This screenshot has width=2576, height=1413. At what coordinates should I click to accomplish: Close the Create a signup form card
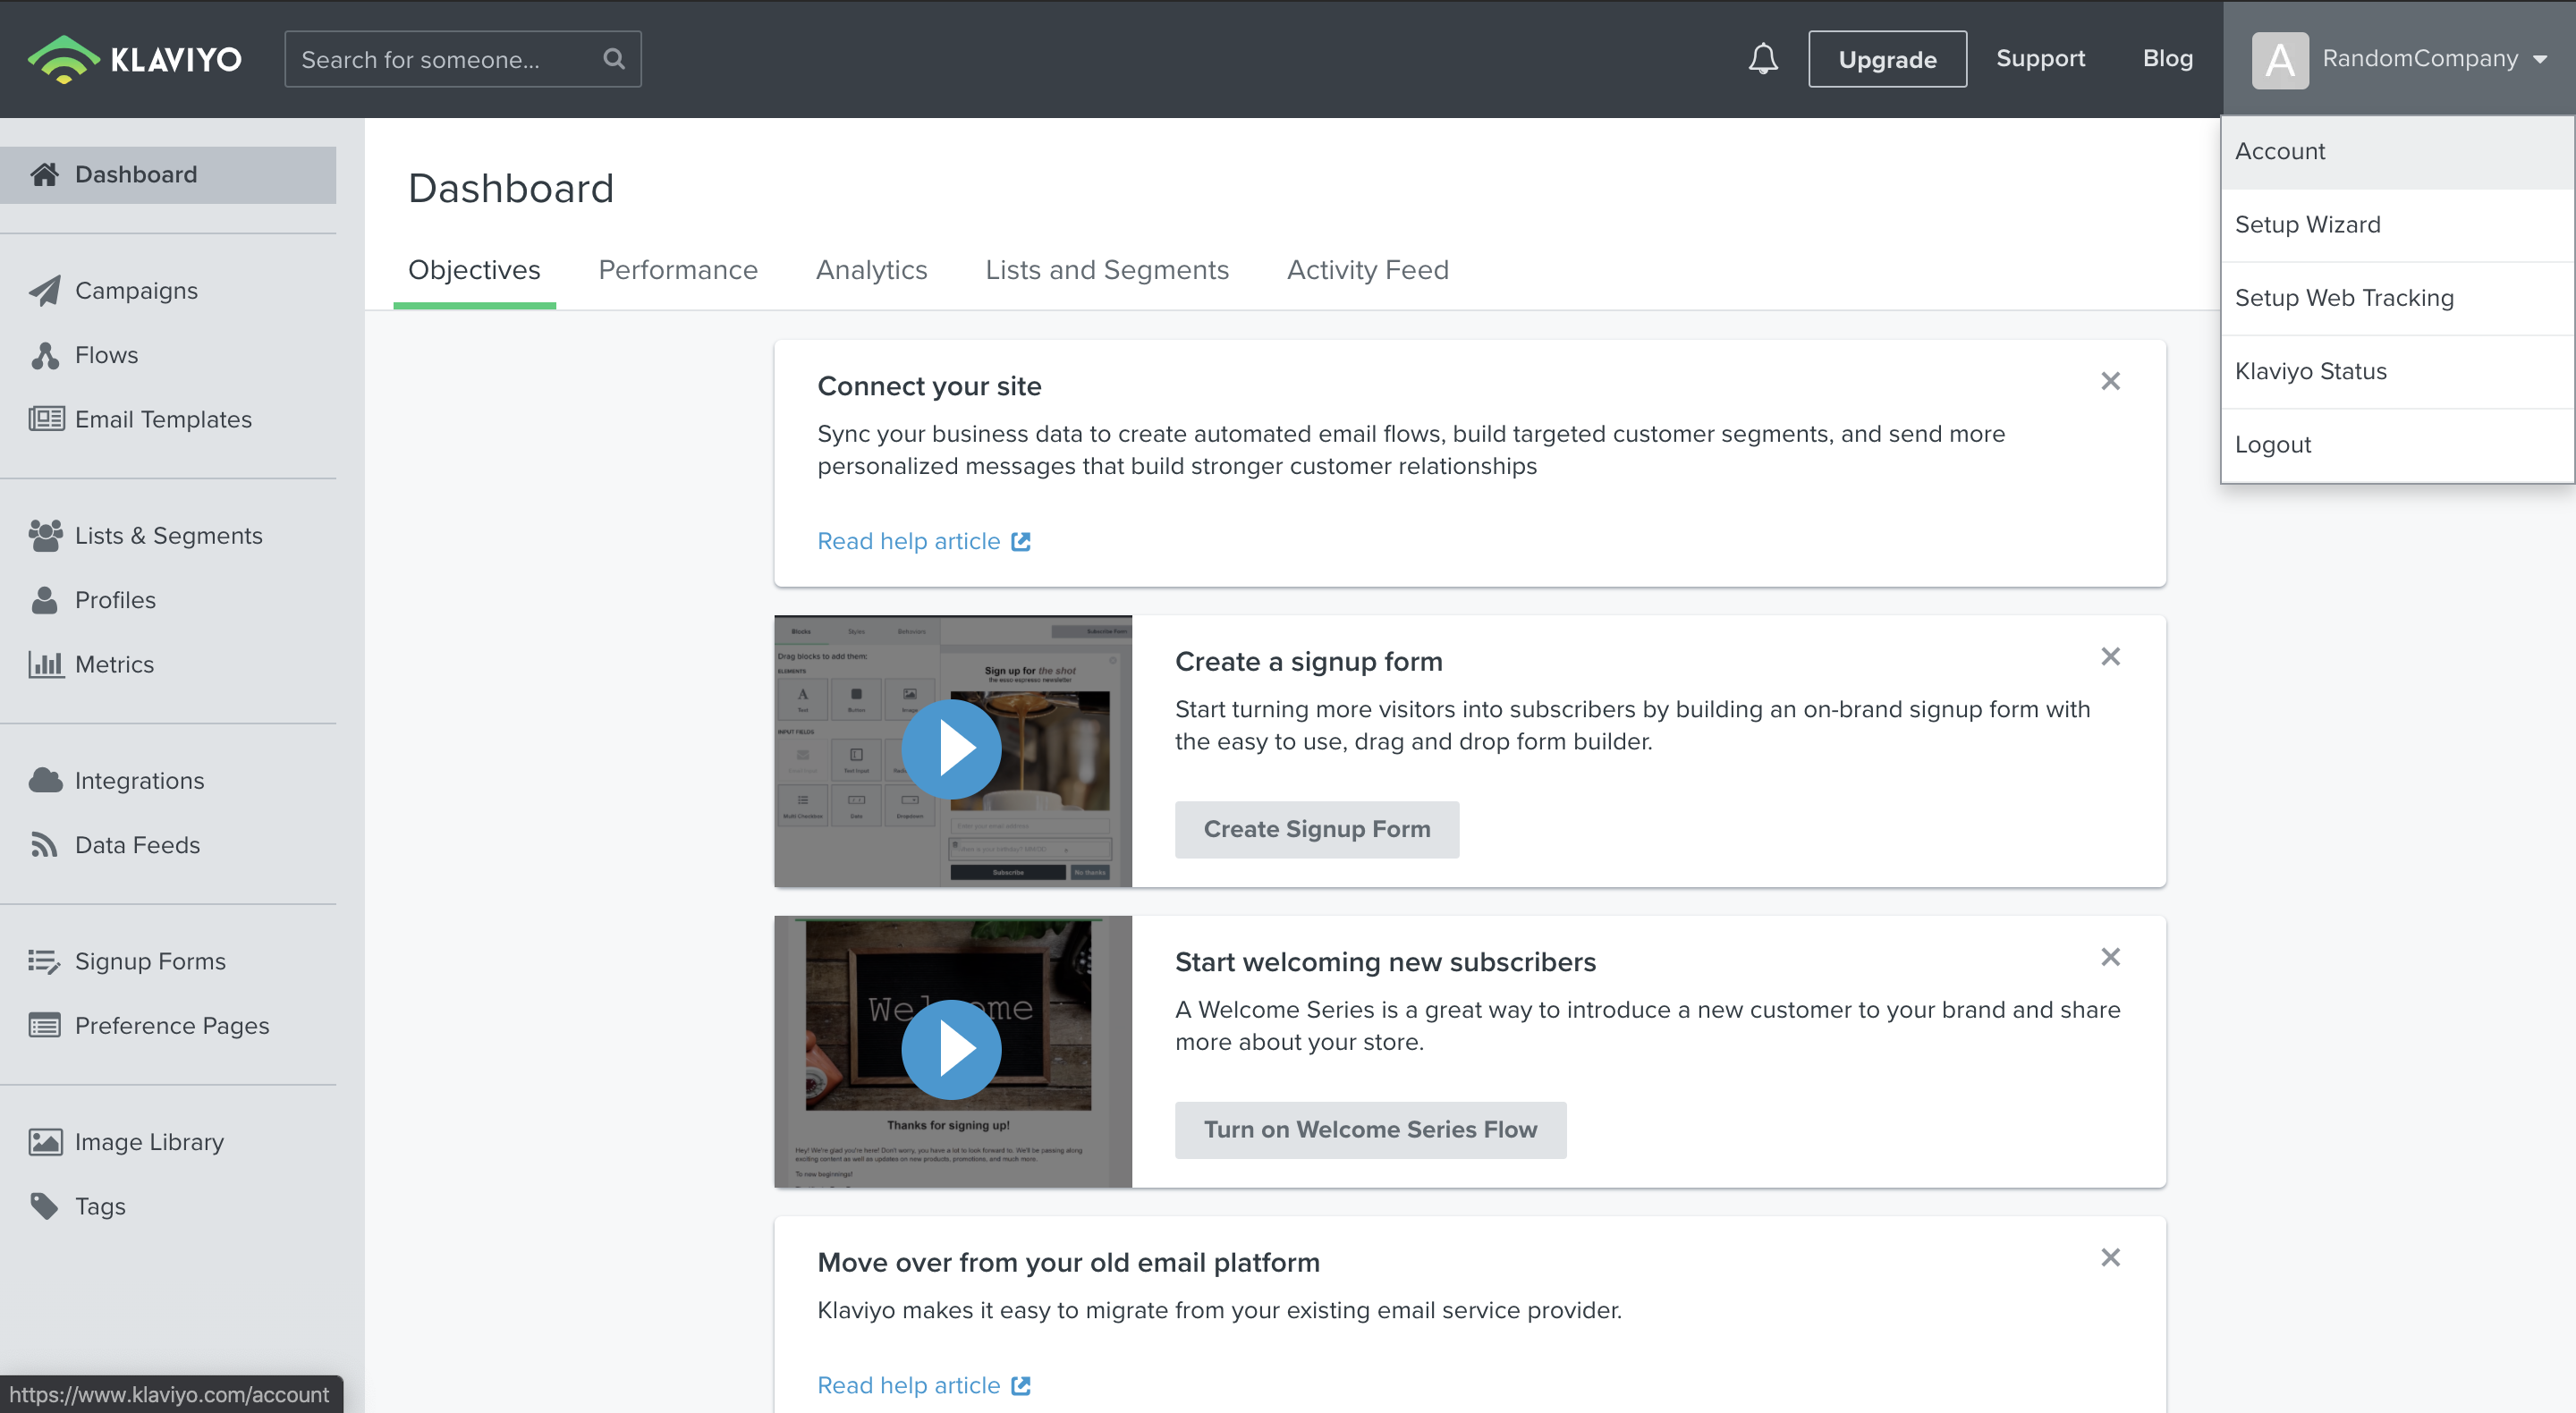pos(2110,657)
